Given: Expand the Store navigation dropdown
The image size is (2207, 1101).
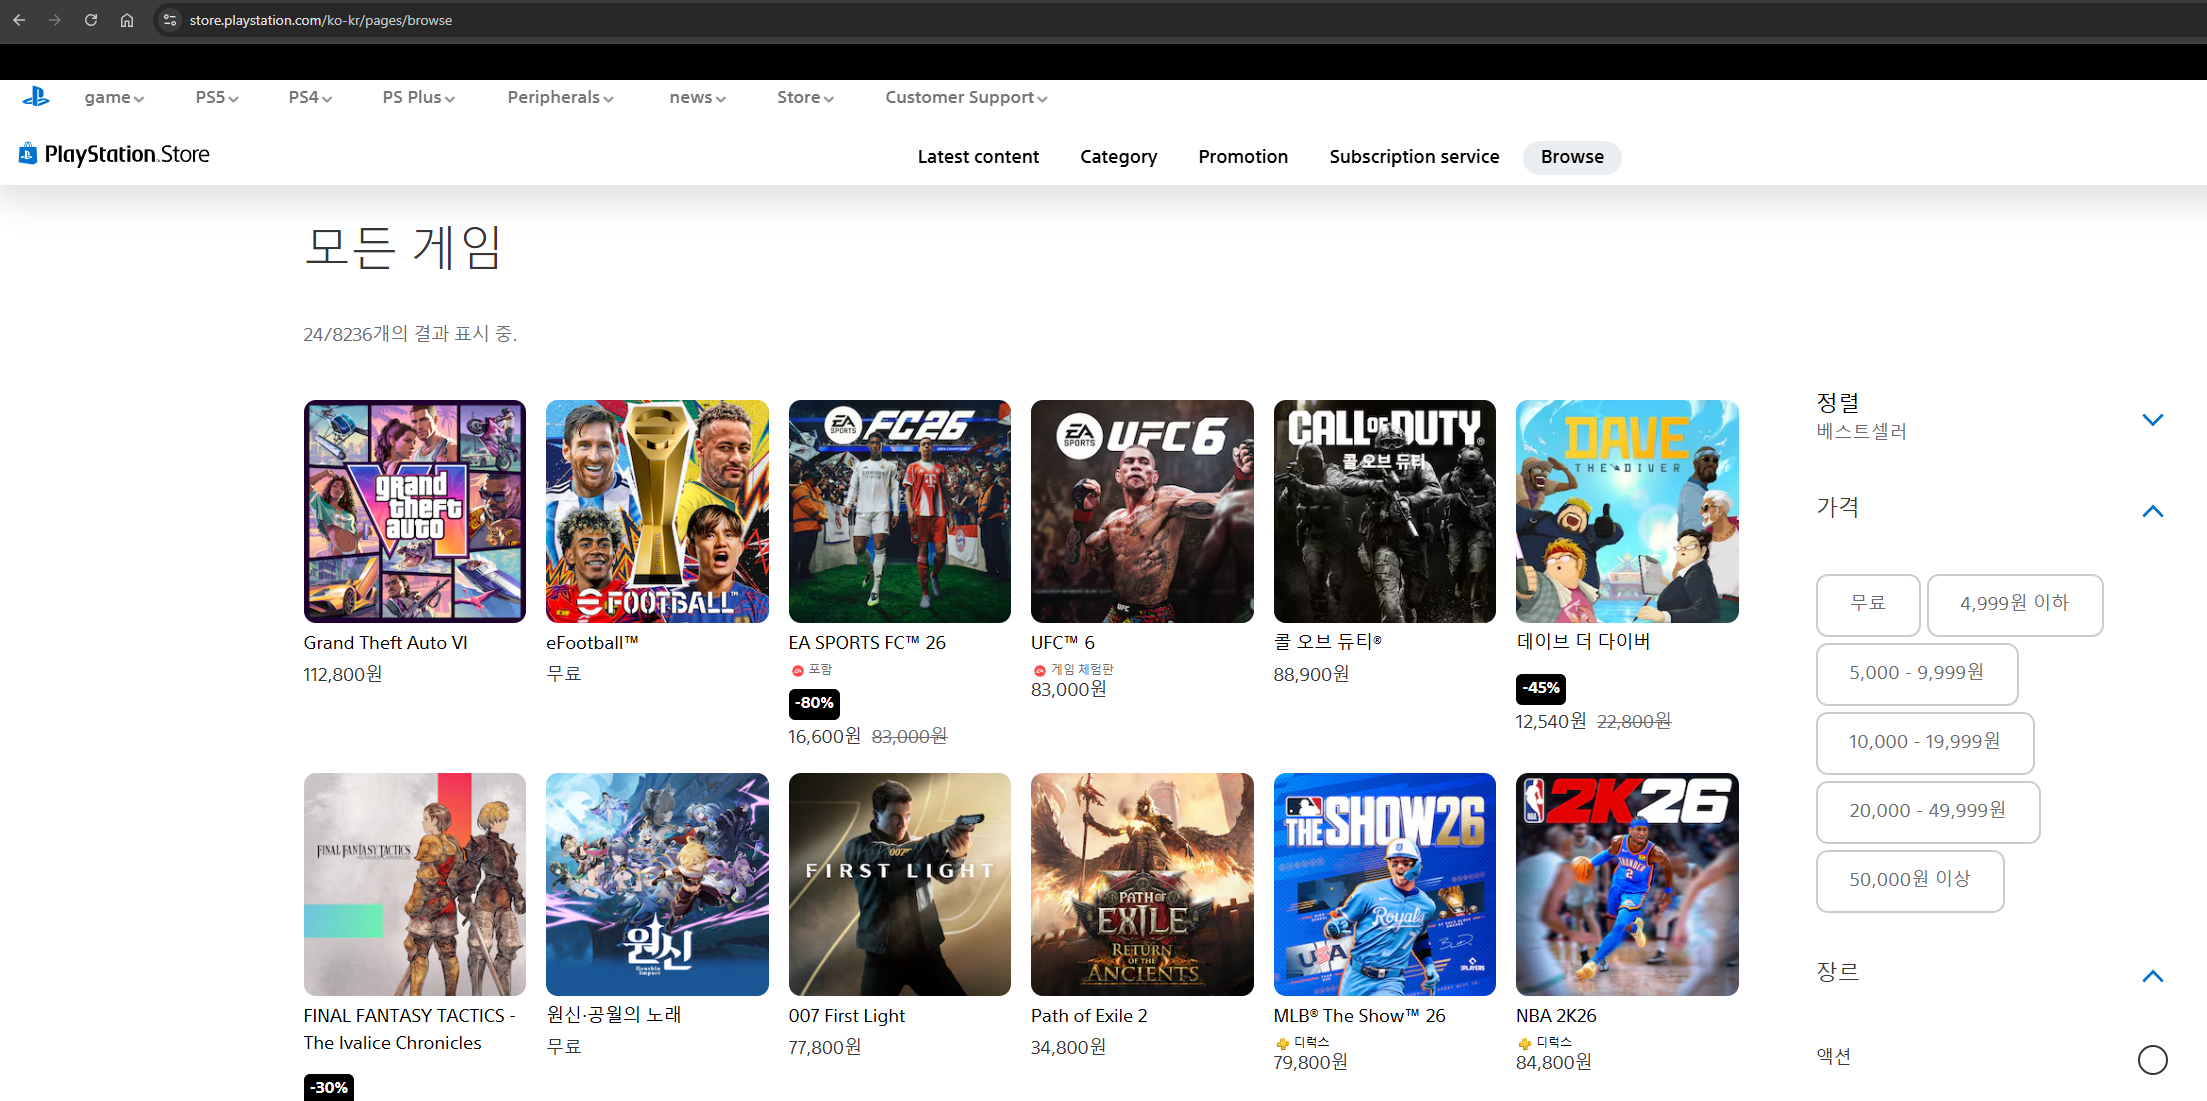Looking at the screenshot, I should click(805, 97).
